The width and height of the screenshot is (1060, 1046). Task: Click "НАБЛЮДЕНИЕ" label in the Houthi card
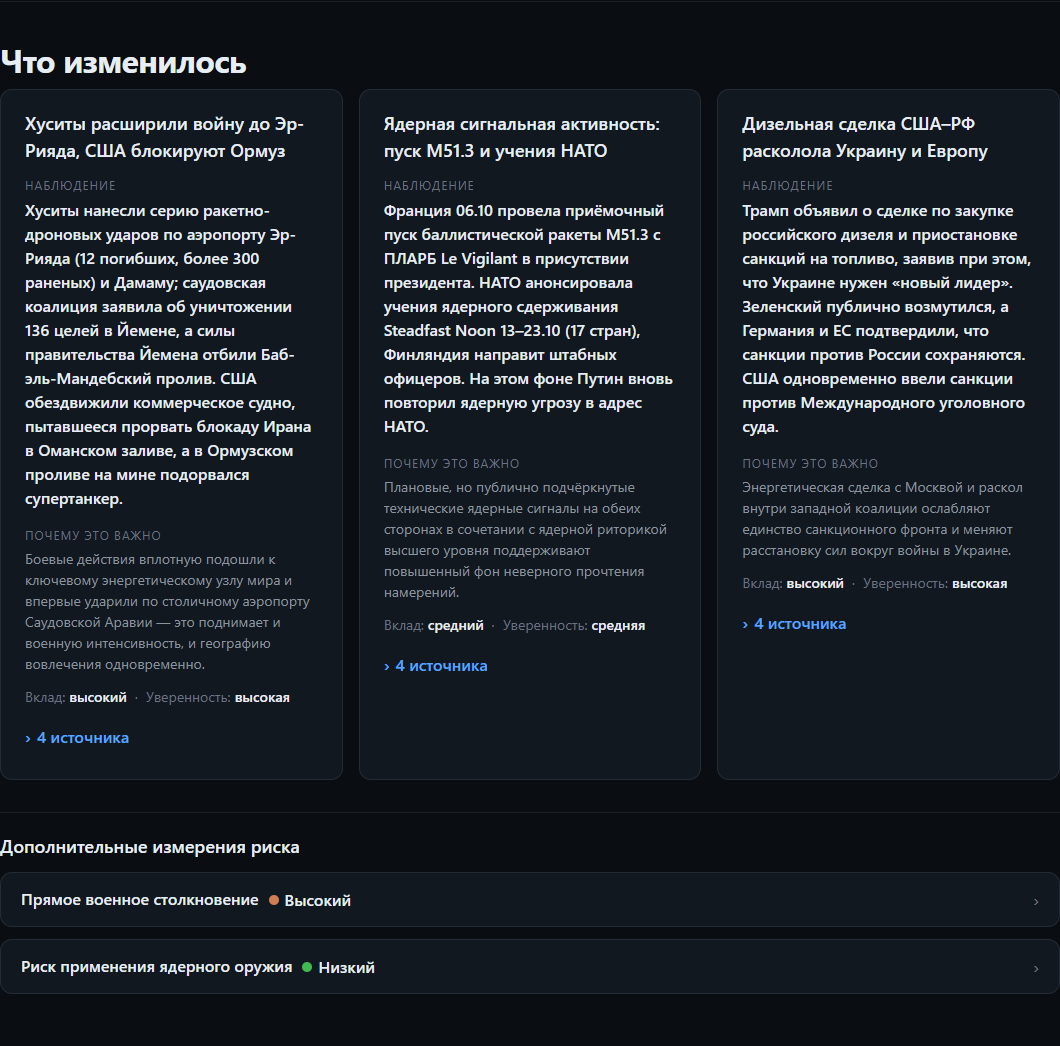[x=70, y=186]
